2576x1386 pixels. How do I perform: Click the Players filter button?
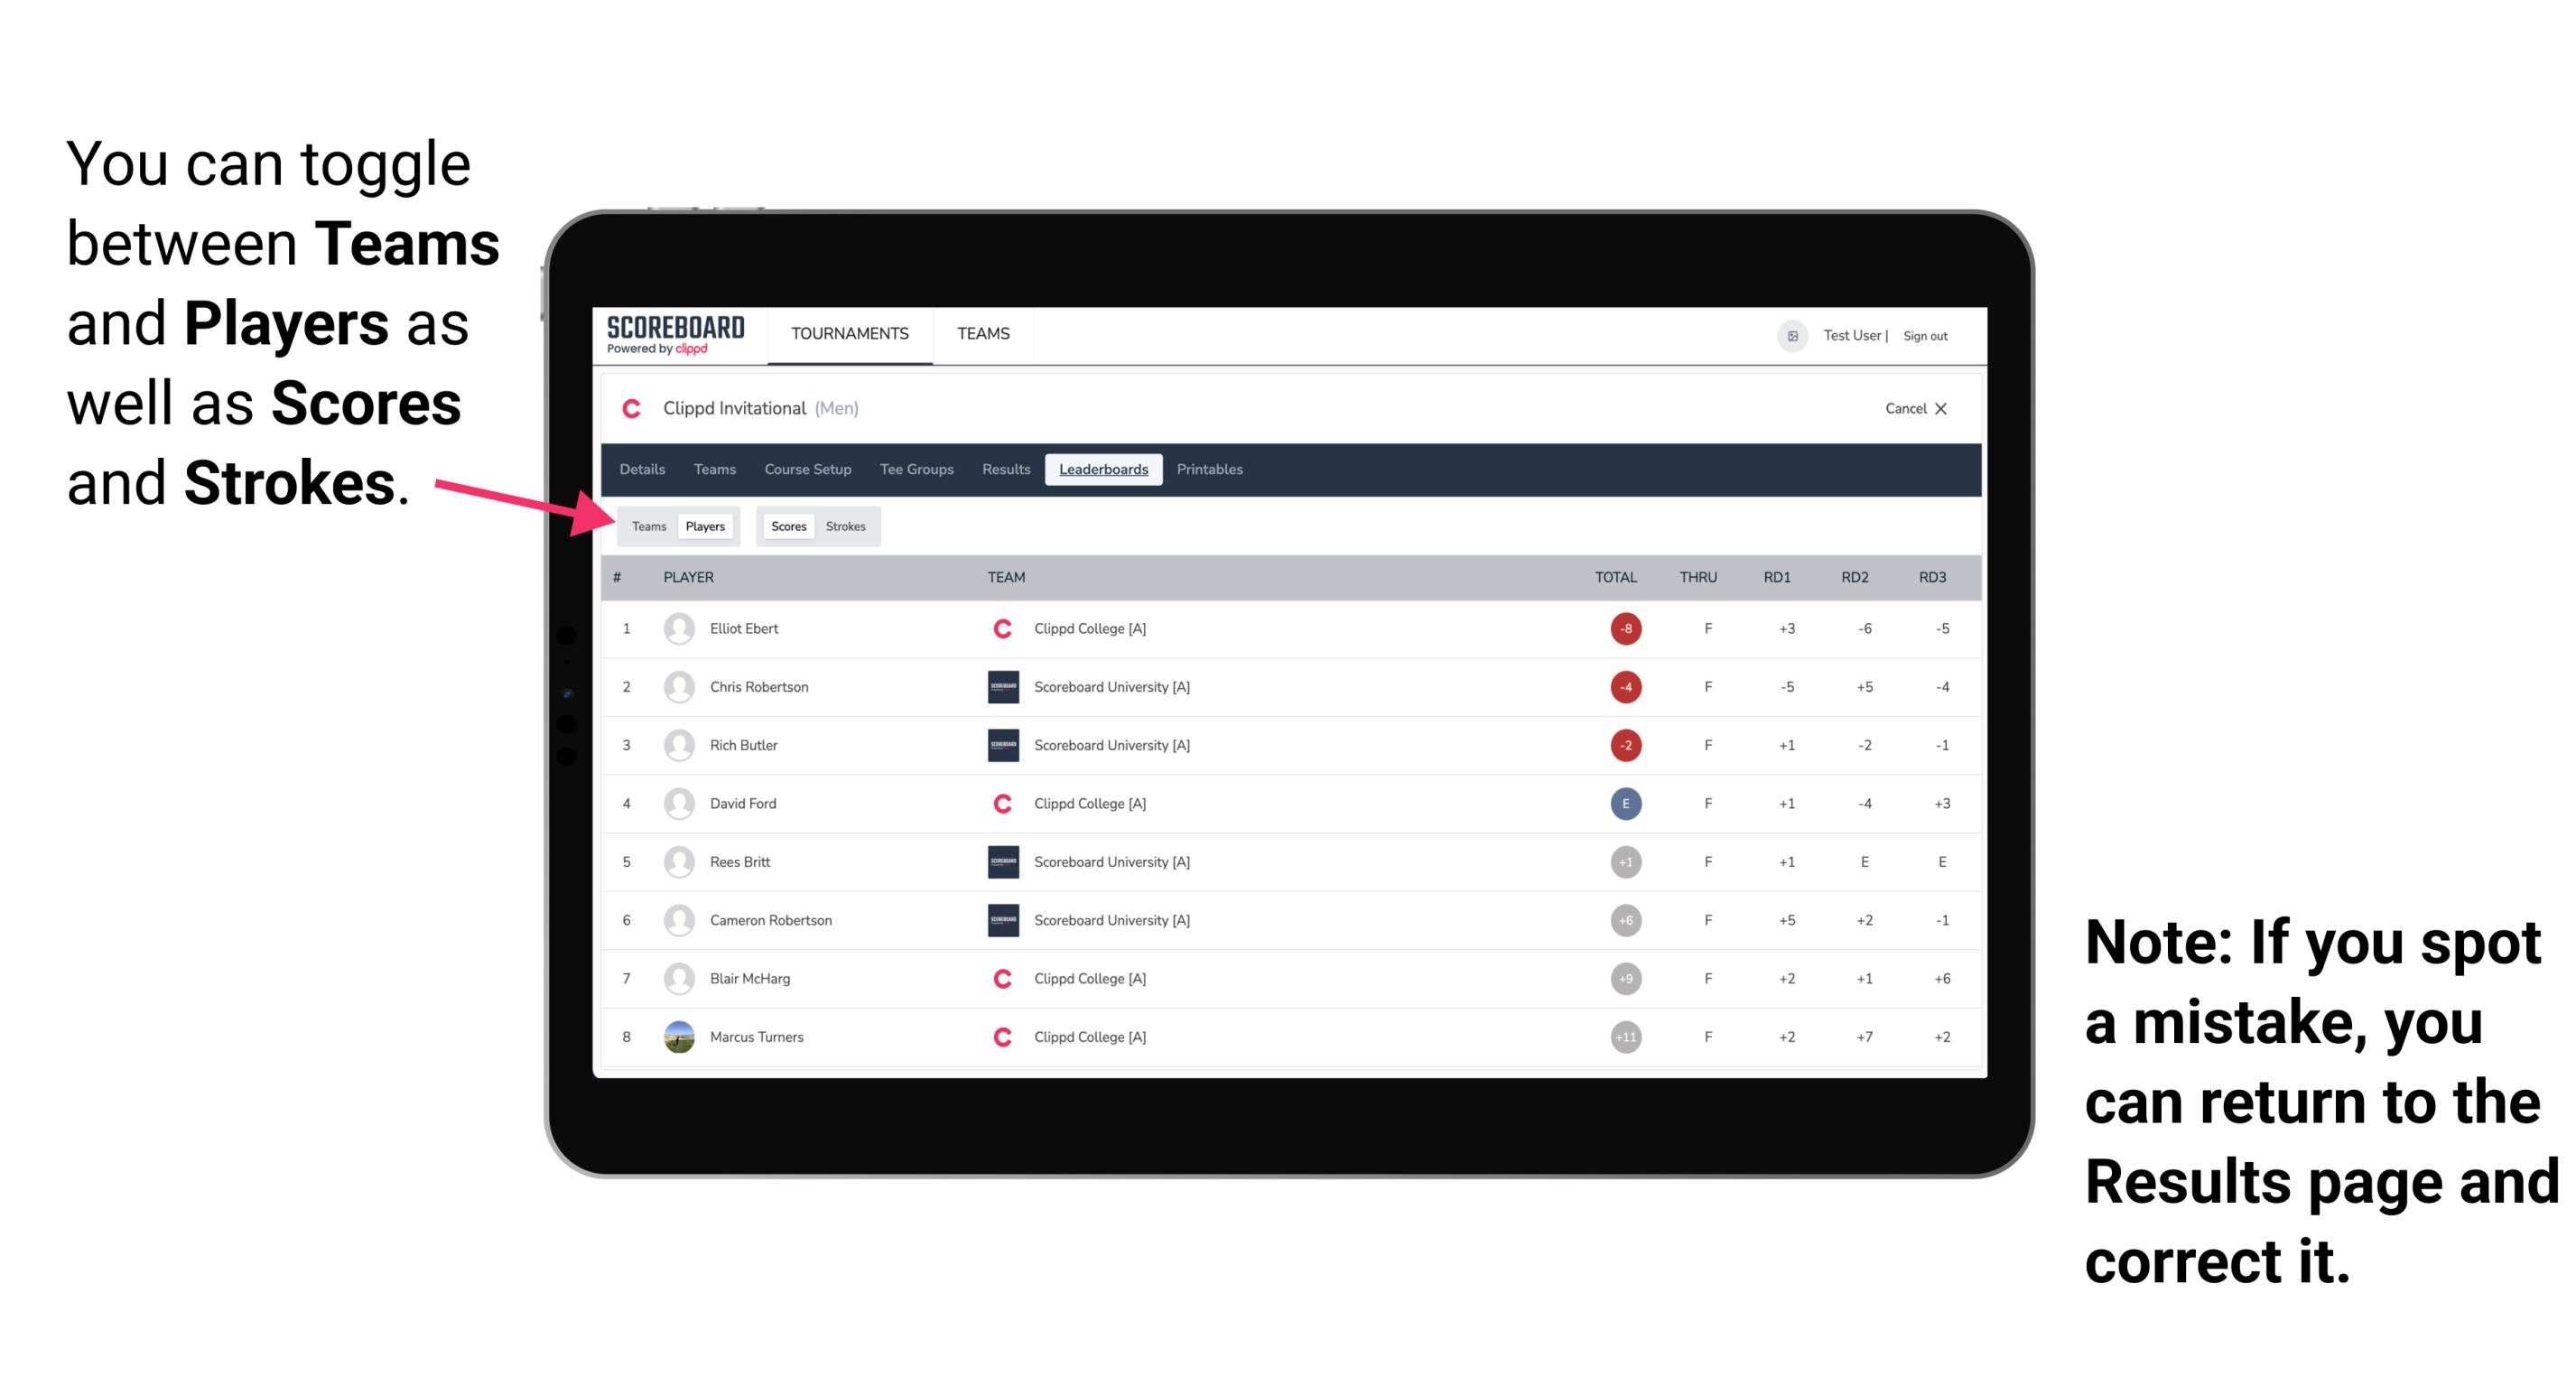[x=704, y=526]
